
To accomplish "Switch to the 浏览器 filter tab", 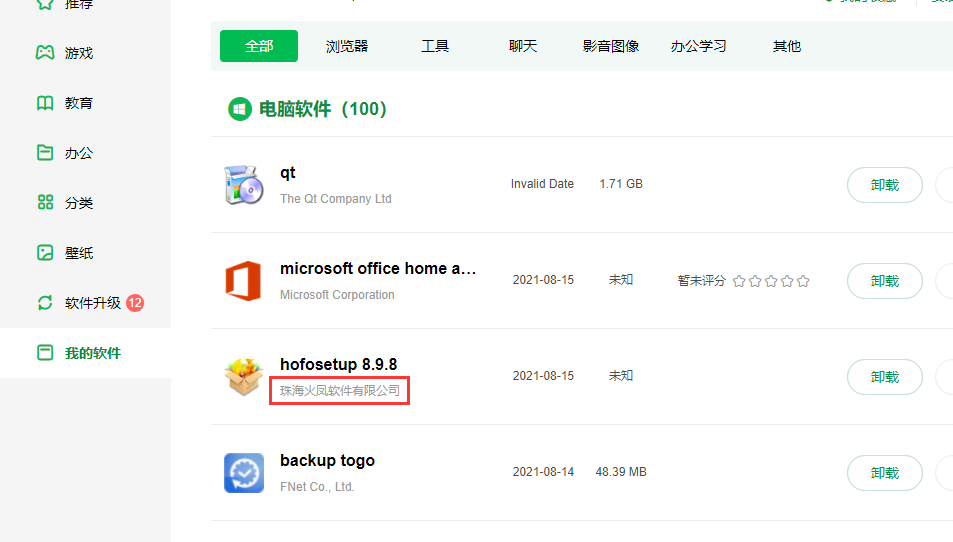I will (347, 46).
